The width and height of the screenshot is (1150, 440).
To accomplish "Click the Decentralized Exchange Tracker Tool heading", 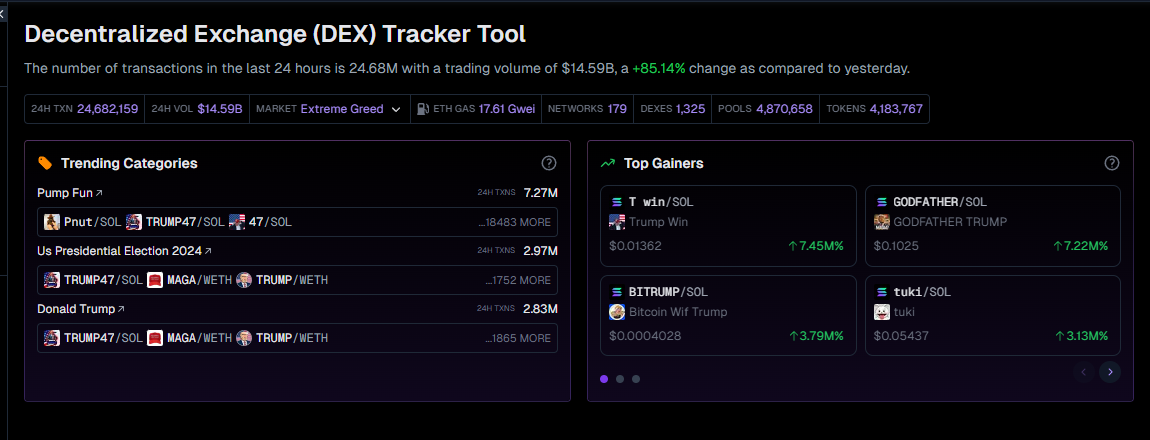I will [x=275, y=34].
